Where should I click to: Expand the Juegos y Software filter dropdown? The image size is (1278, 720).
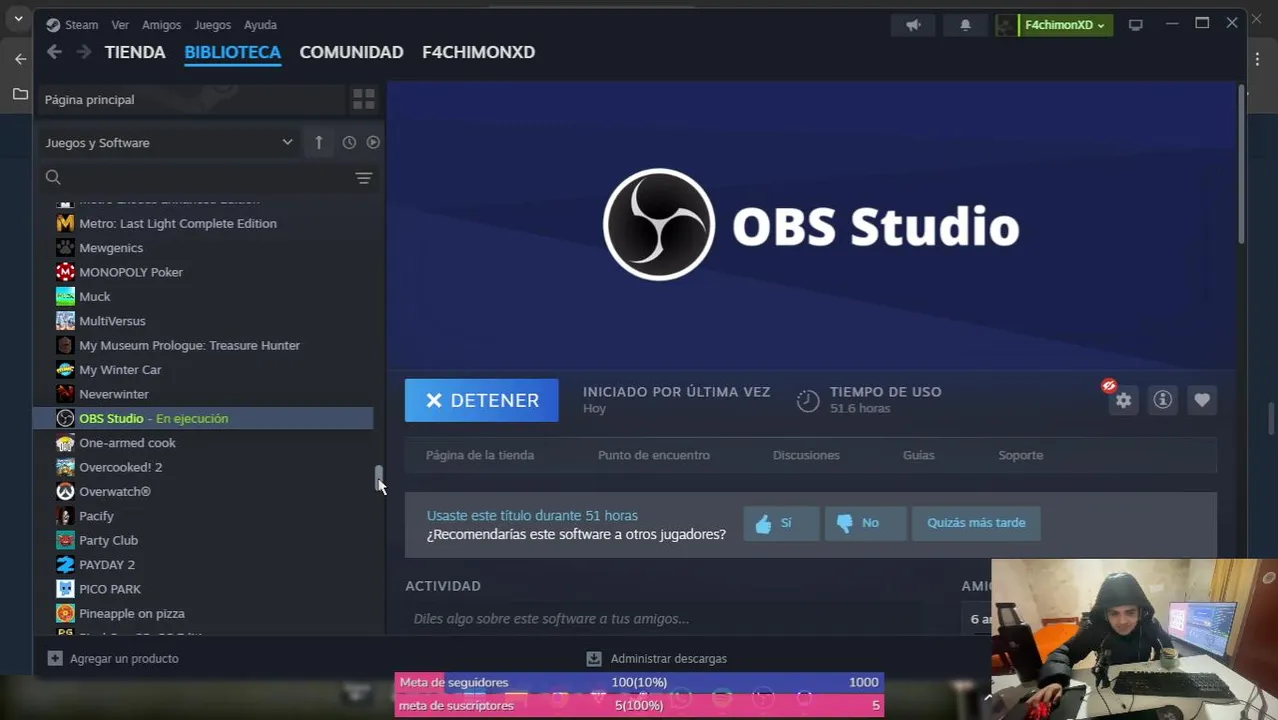pyautogui.click(x=169, y=143)
